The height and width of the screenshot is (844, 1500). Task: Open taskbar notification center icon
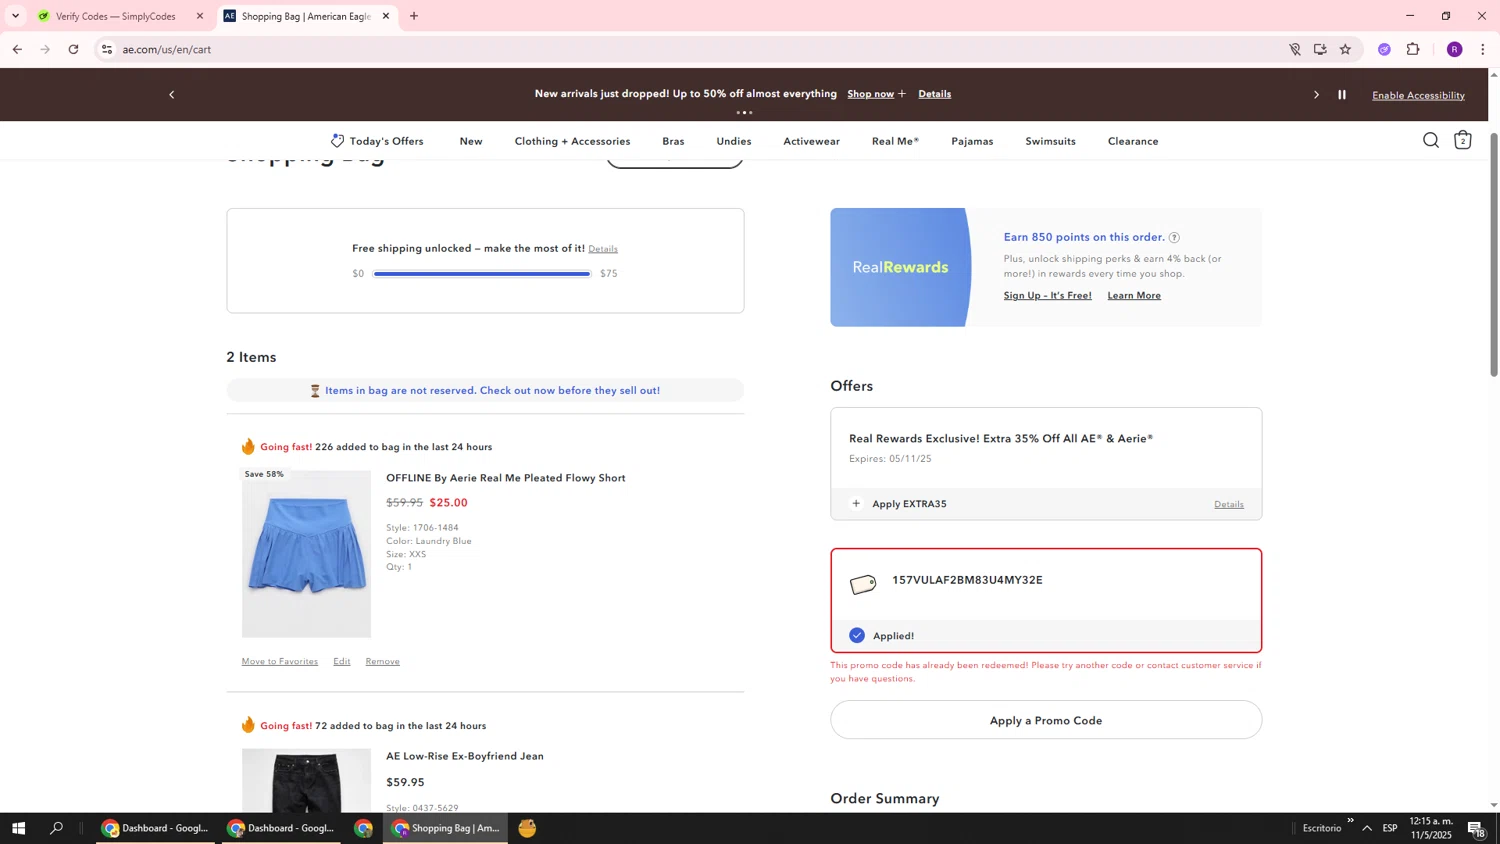(x=1477, y=828)
